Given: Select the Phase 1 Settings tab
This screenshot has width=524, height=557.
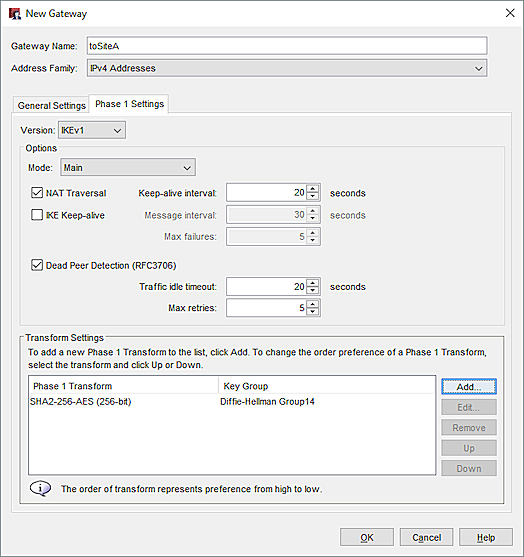Looking at the screenshot, I should pyautogui.click(x=129, y=104).
